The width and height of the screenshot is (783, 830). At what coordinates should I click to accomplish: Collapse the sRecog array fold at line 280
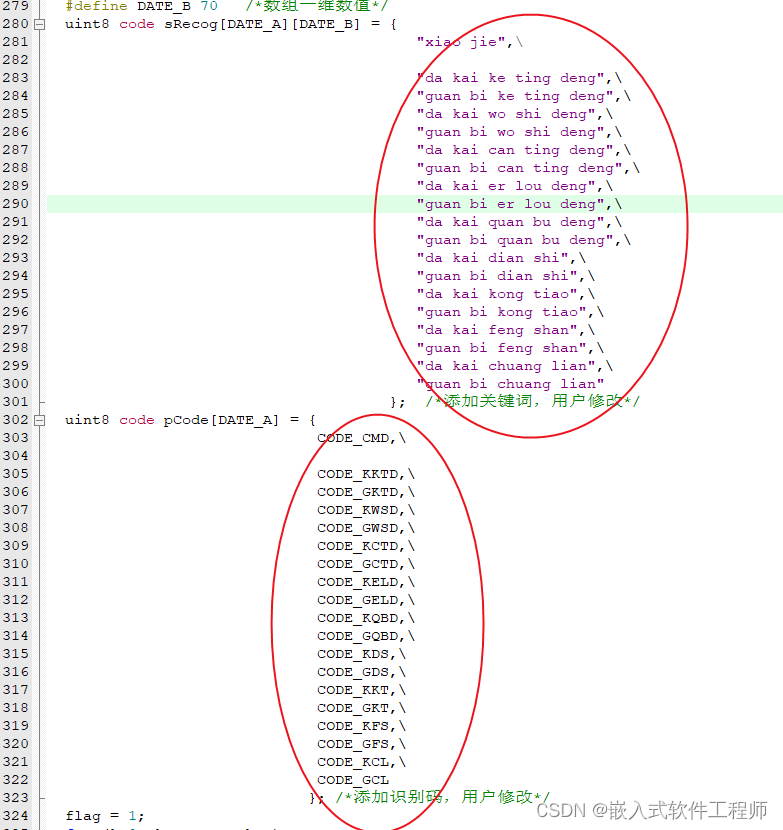point(39,24)
